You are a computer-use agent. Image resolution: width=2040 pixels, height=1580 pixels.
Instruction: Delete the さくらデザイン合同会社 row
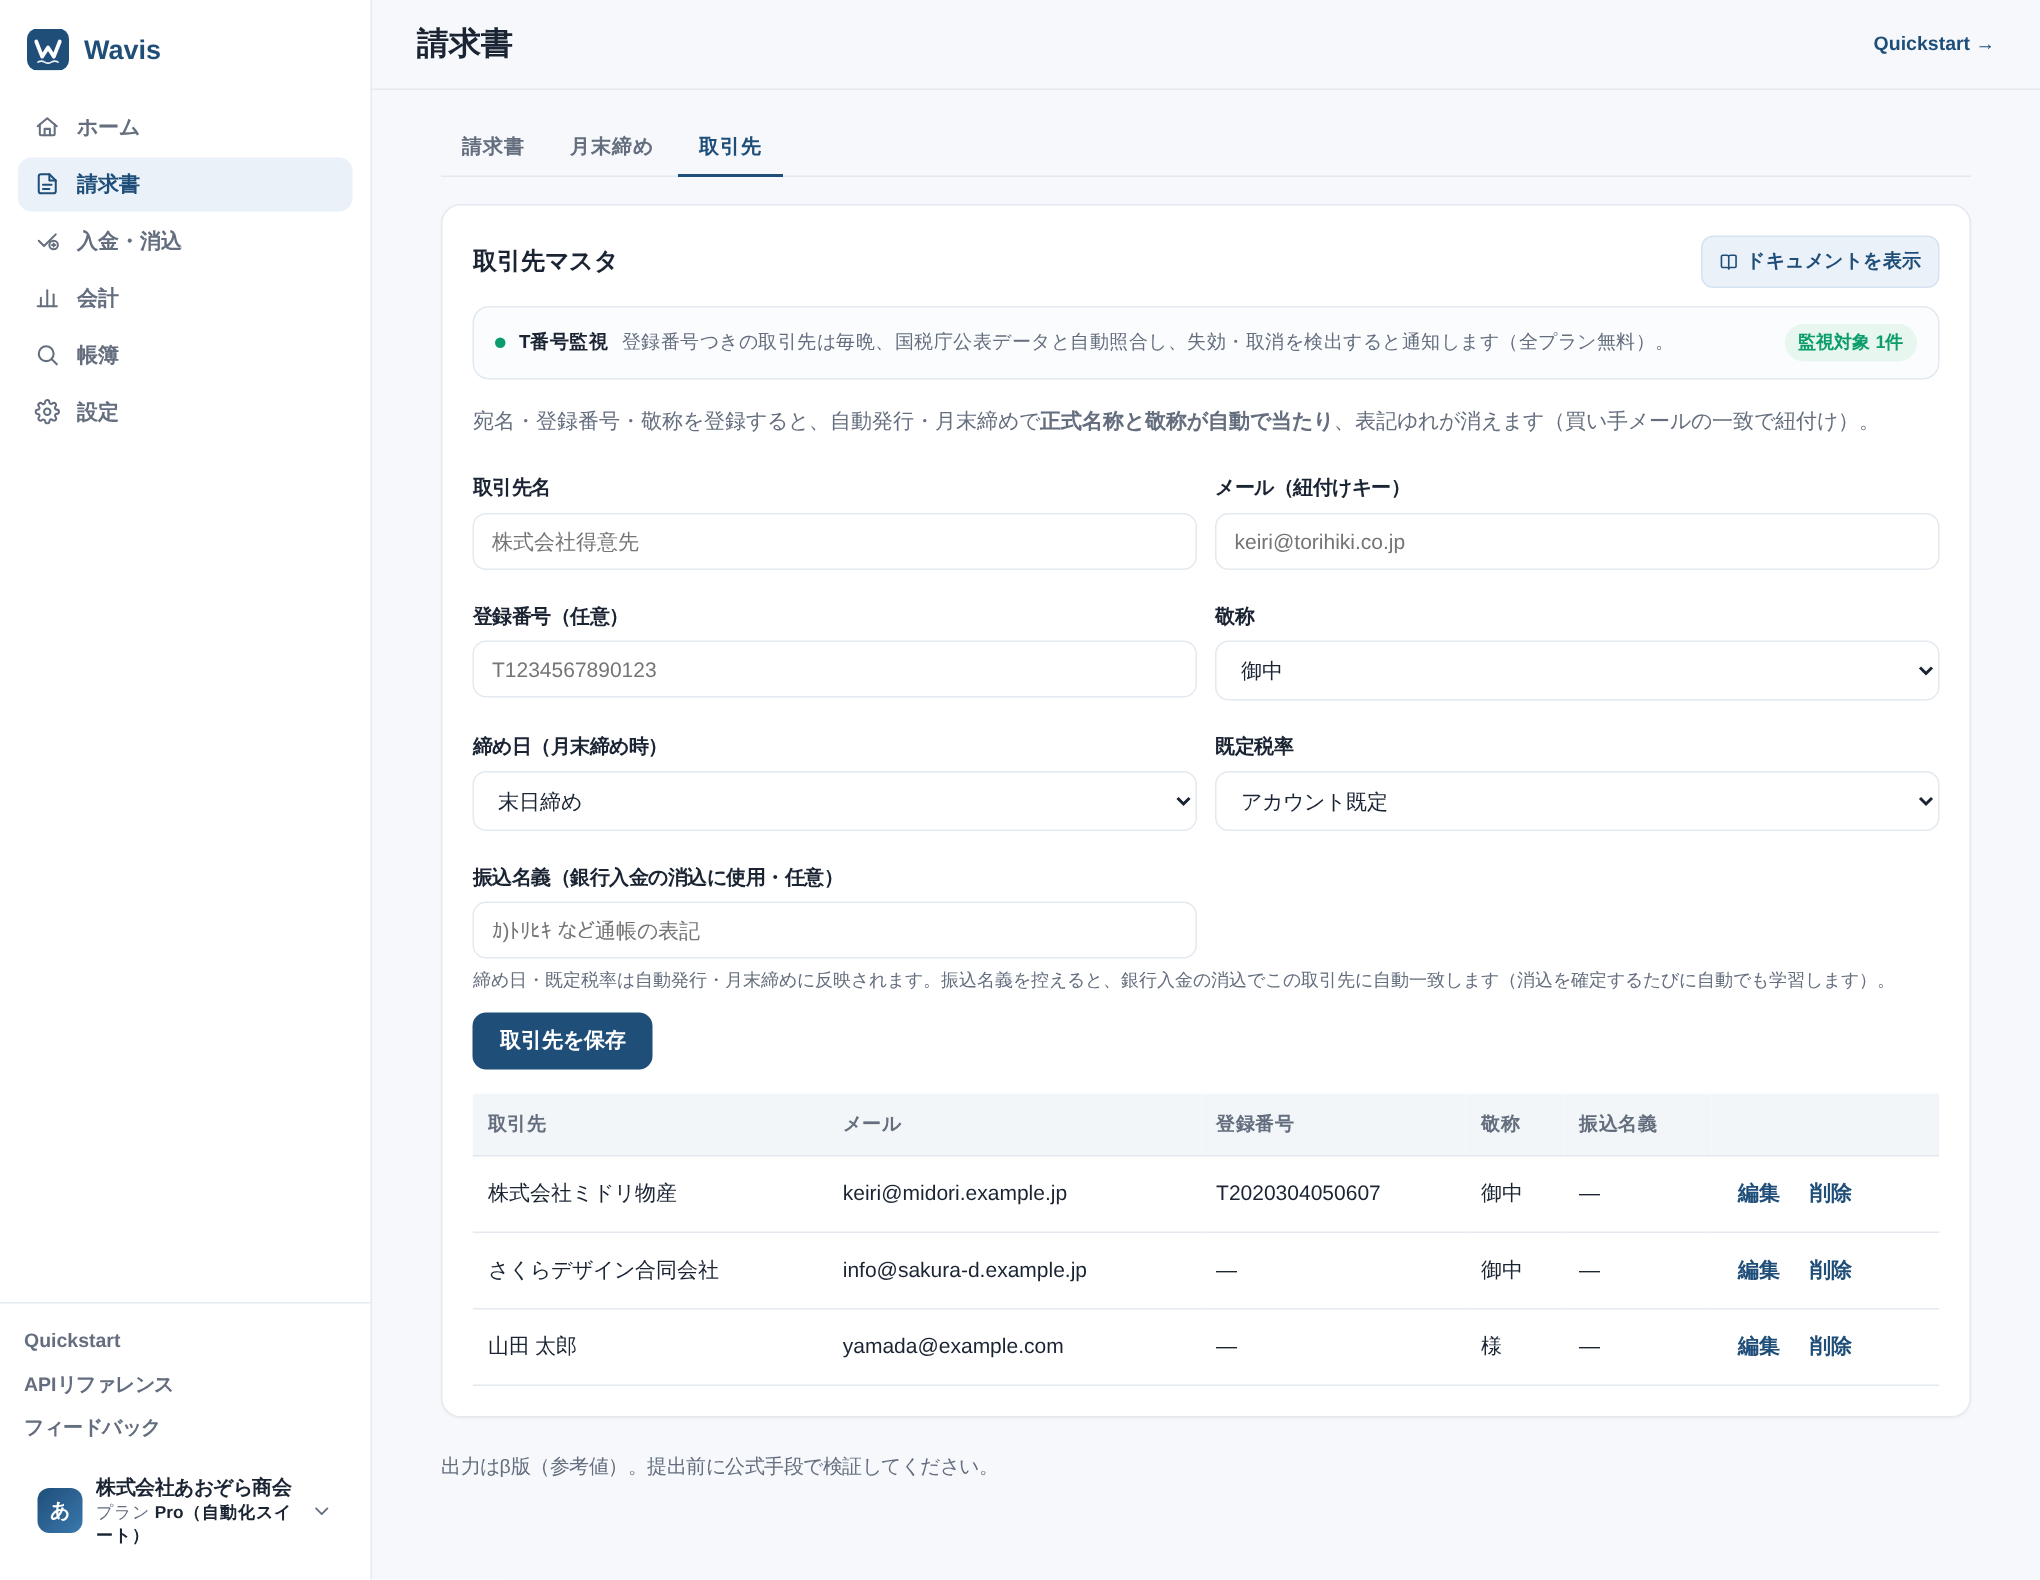point(1830,1270)
